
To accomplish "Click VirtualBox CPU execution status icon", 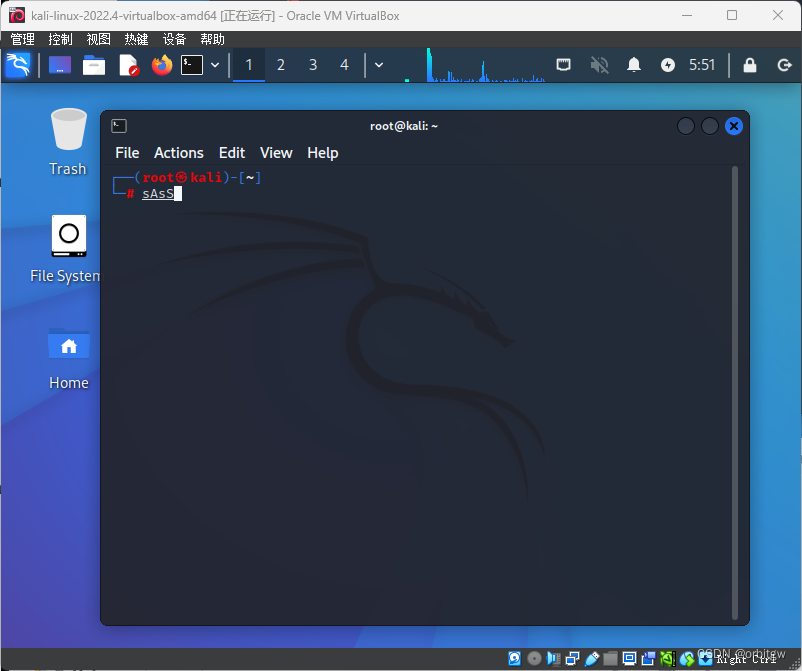I will (x=667, y=658).
